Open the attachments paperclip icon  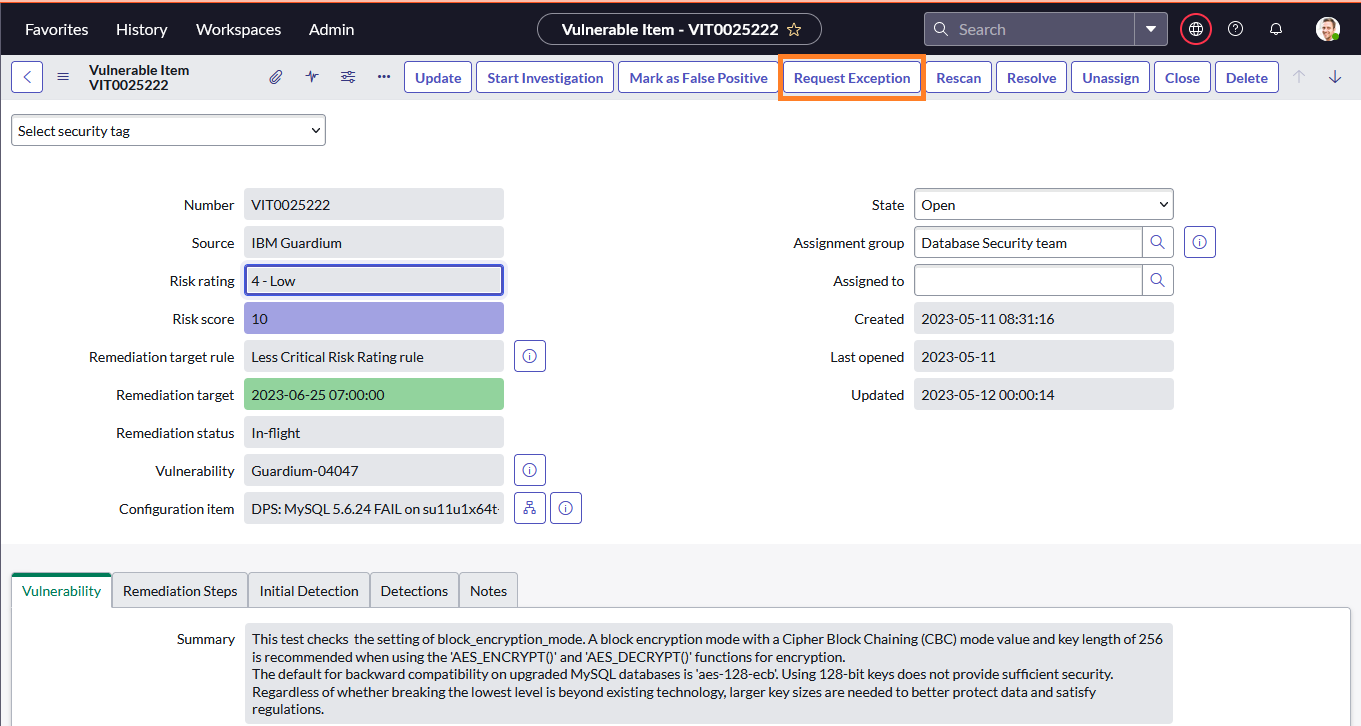tap(276, 76)
